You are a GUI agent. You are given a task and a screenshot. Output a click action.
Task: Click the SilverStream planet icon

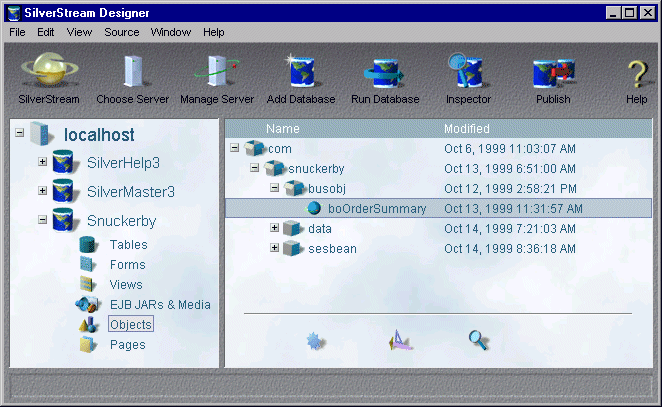(x=49, y=70)
